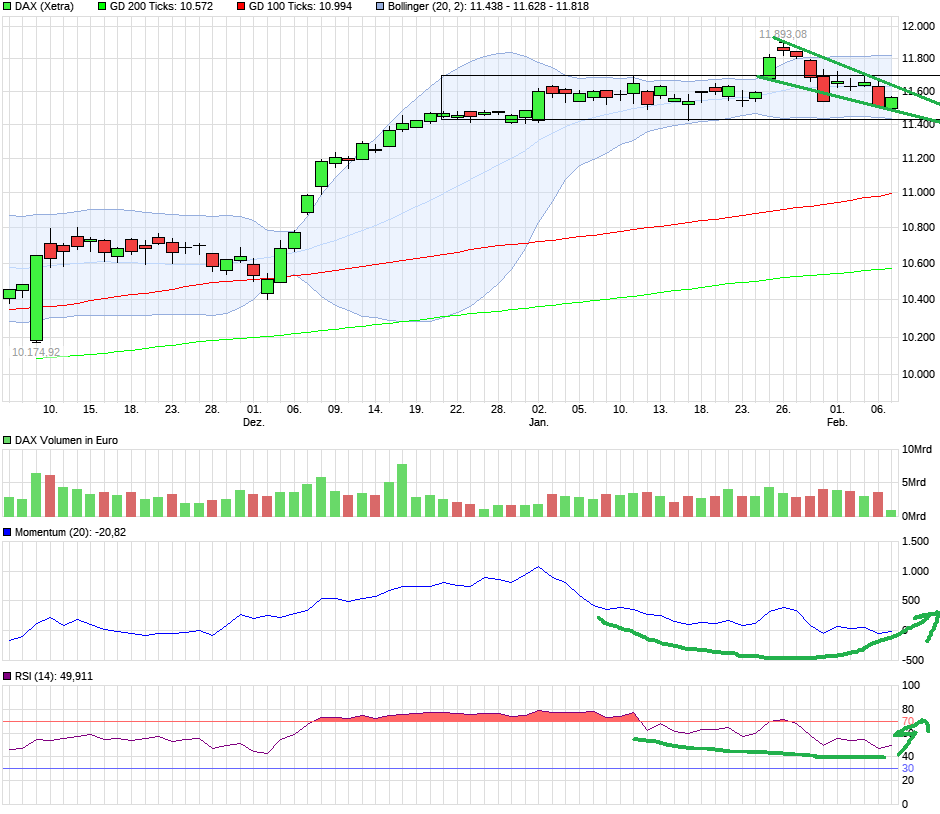This screenshot has height=814, width=940.
Task: Click the high value label 11.893,08
Action: 783,34
